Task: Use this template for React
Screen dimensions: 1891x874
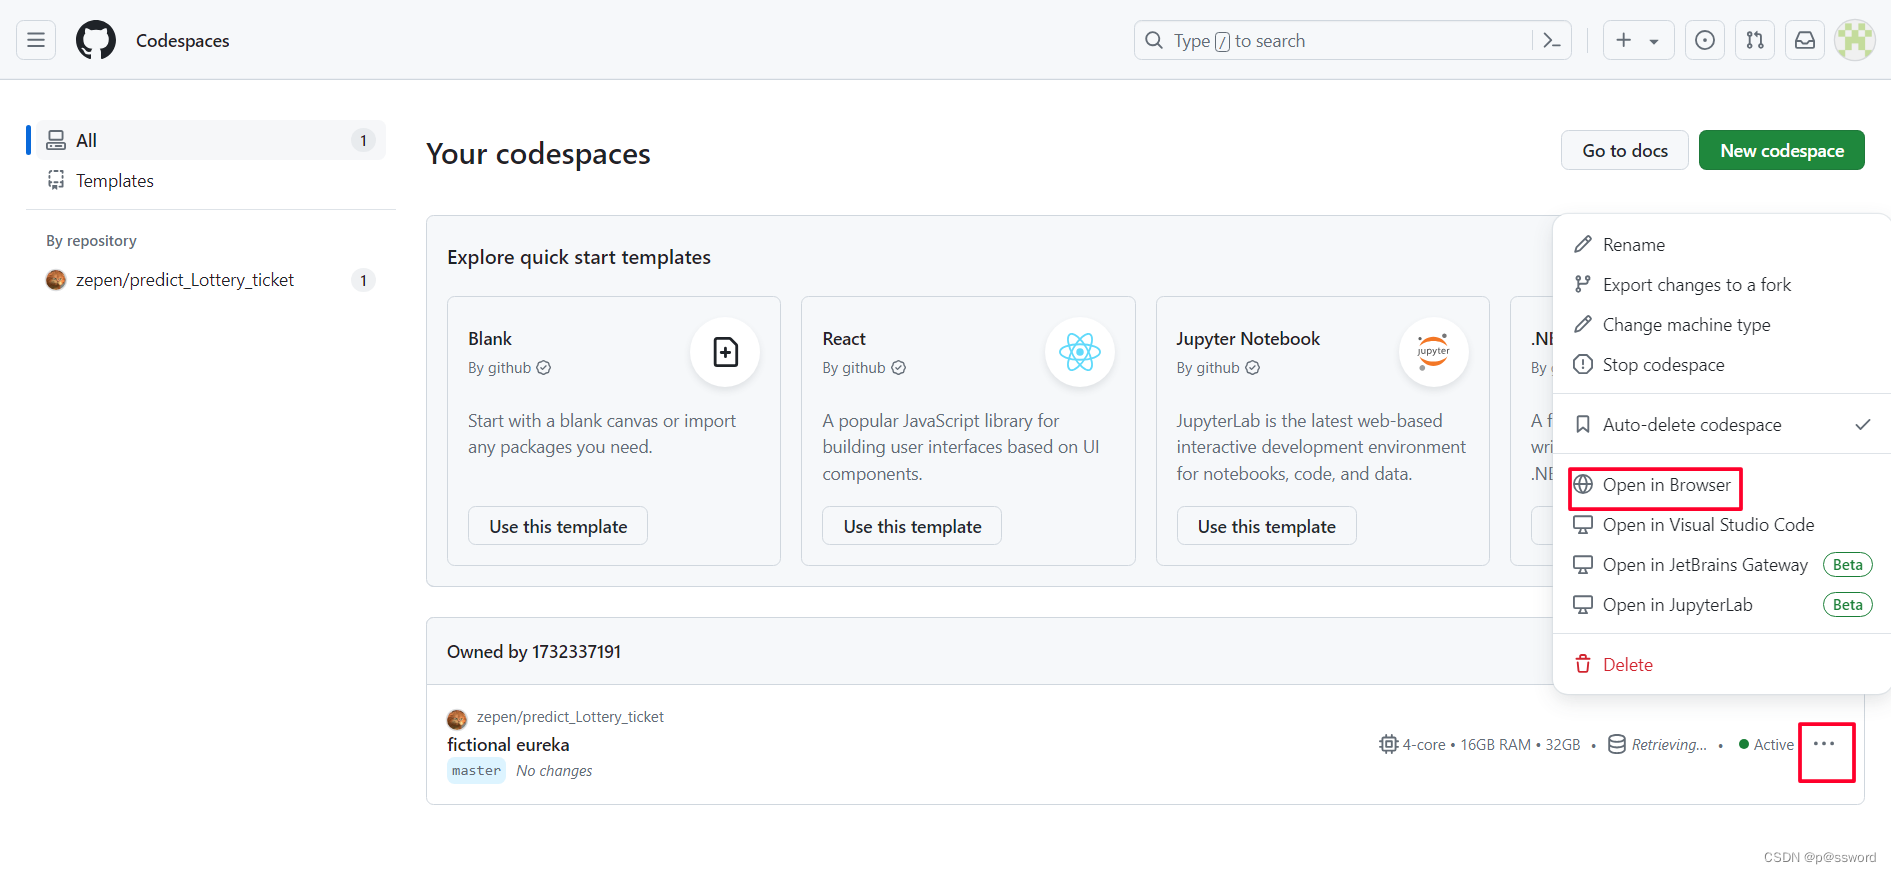Action: coord(912,526)
